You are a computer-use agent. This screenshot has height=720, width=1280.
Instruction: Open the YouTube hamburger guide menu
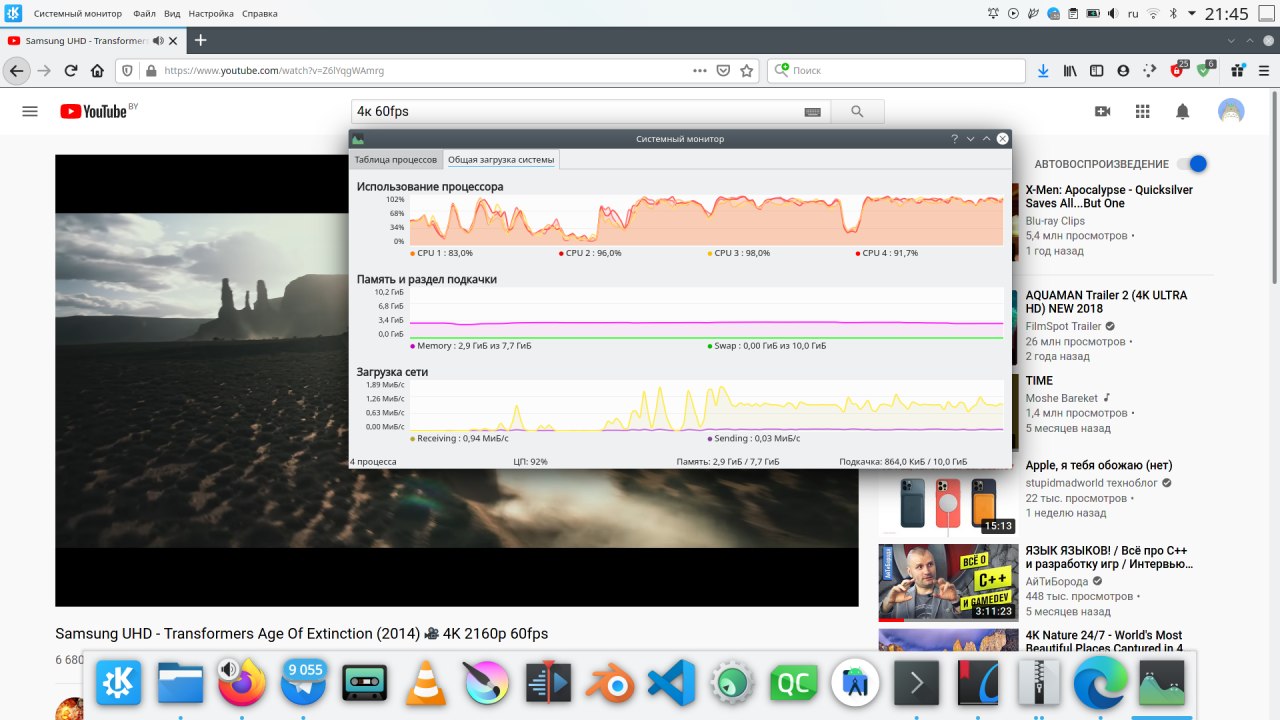tap(30, 111)
